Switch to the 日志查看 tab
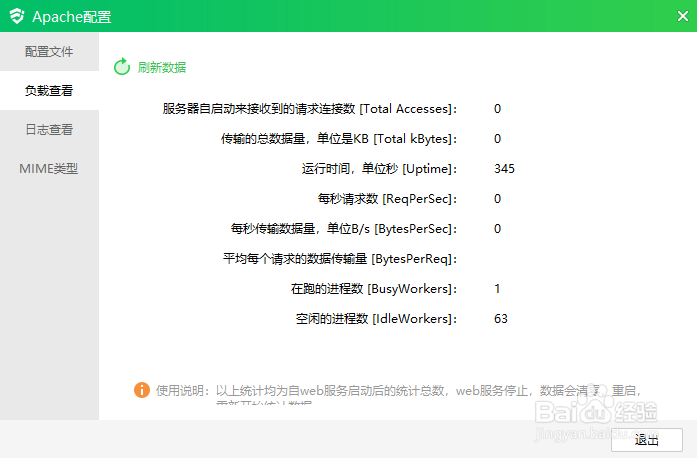This screenshot has width=697, height=458. click(x=49, y=130)
